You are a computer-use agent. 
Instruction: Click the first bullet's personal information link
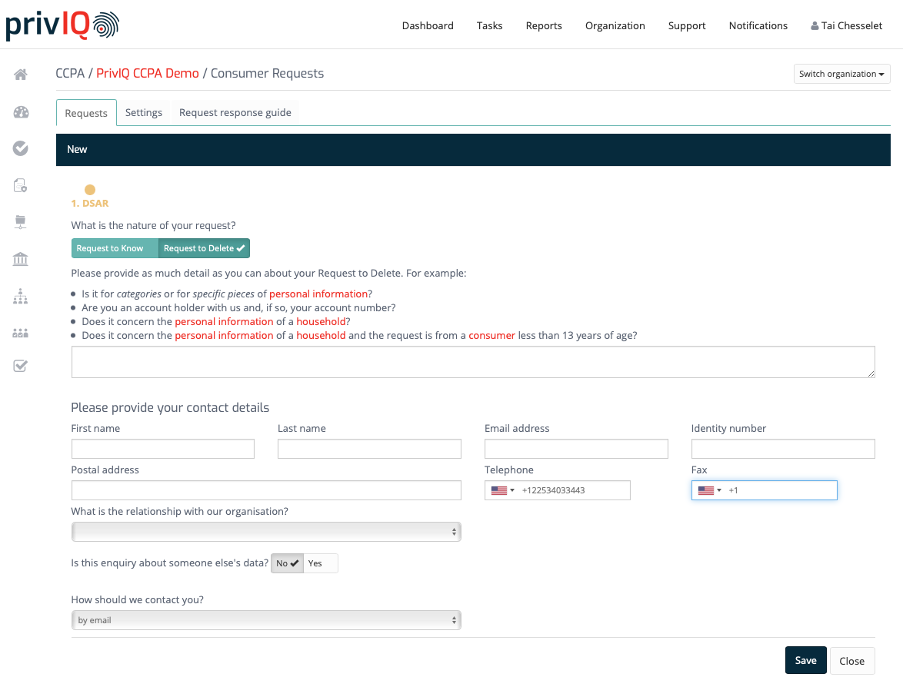(x=318, y=294)
